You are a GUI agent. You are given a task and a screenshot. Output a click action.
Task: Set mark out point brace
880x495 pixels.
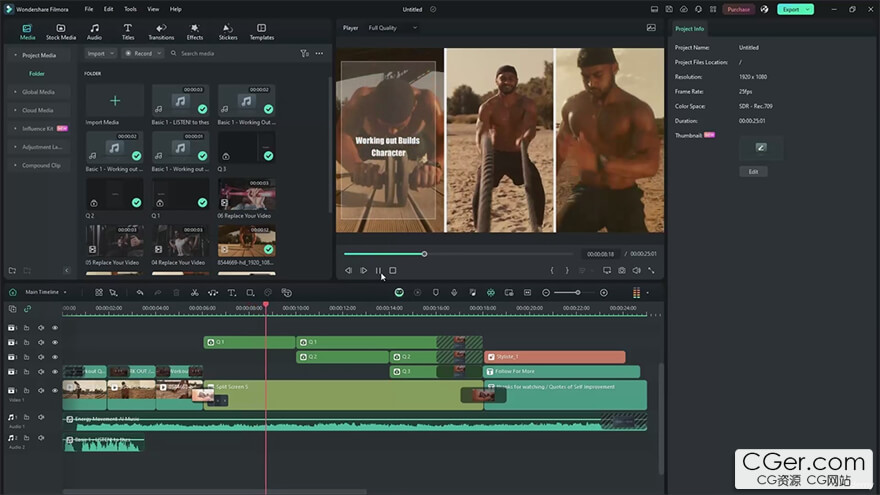click(567, 271)
